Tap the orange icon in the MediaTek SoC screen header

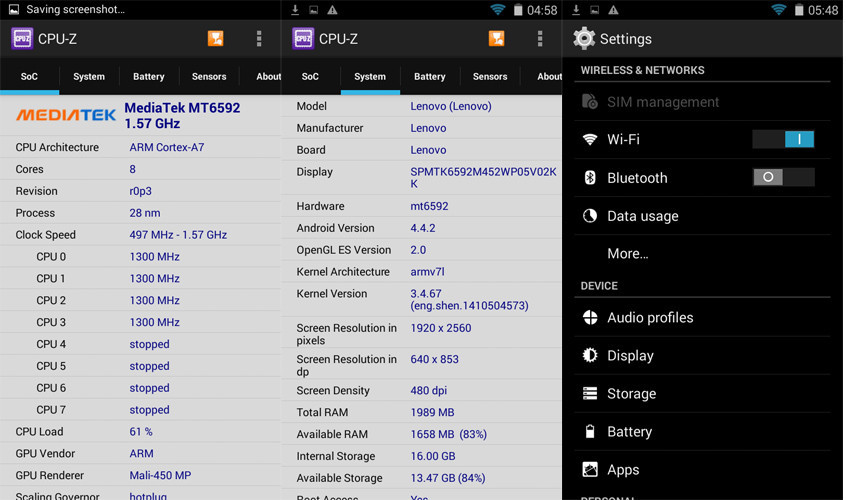[215, 39]
